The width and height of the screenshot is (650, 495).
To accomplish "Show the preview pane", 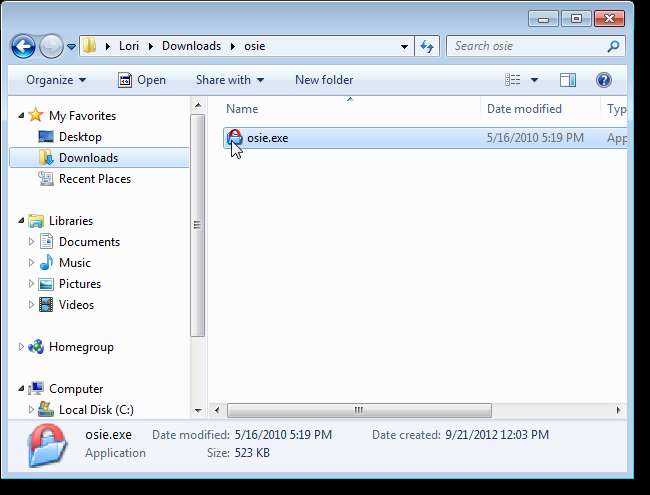I will point(568,80).
